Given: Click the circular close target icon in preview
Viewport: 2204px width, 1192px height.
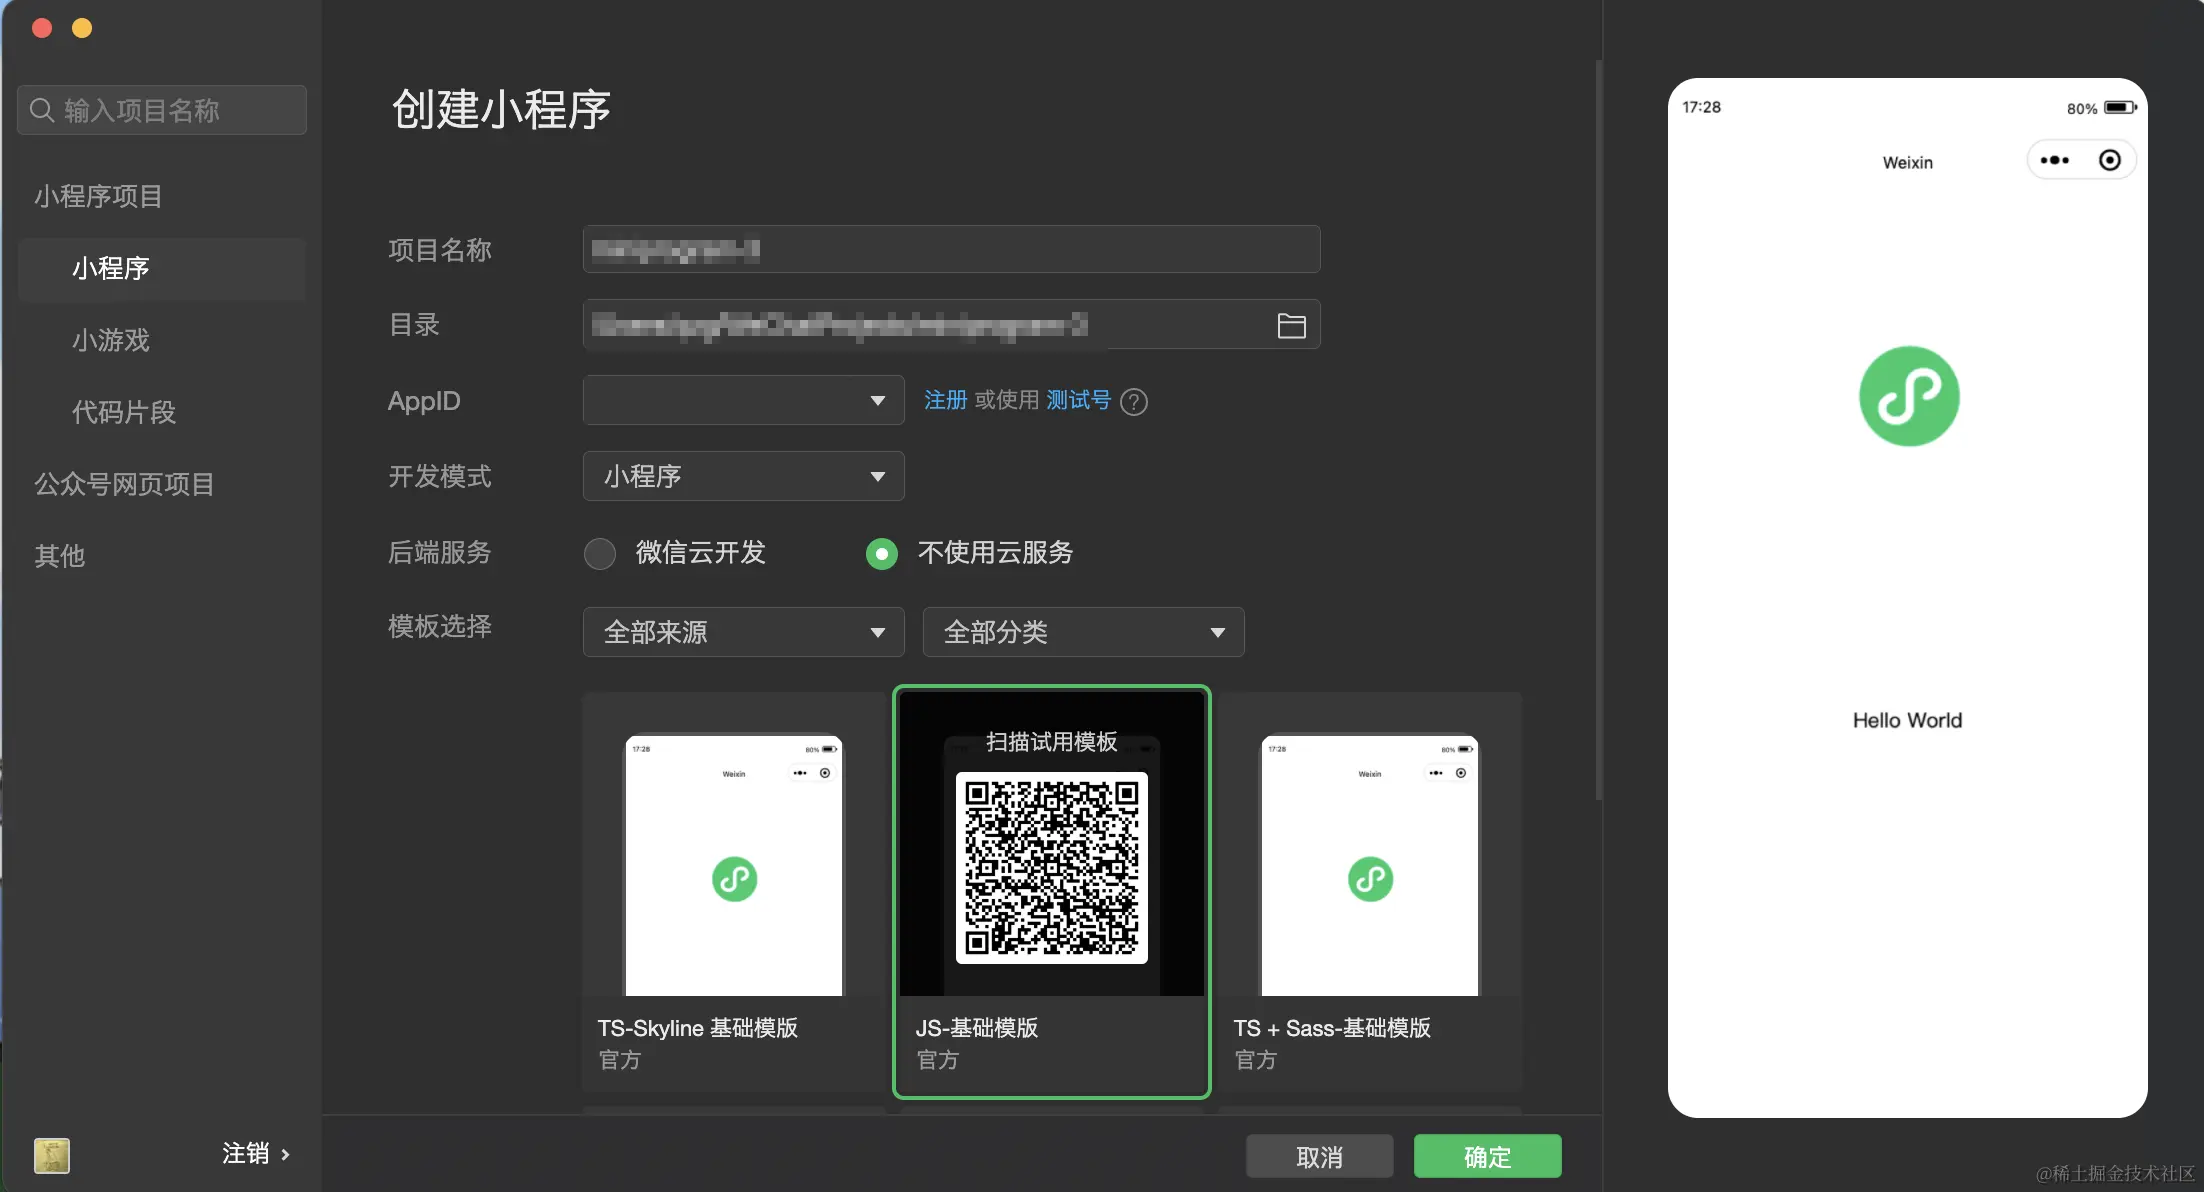Looking at the screenshot, I should pos(2109,160).
